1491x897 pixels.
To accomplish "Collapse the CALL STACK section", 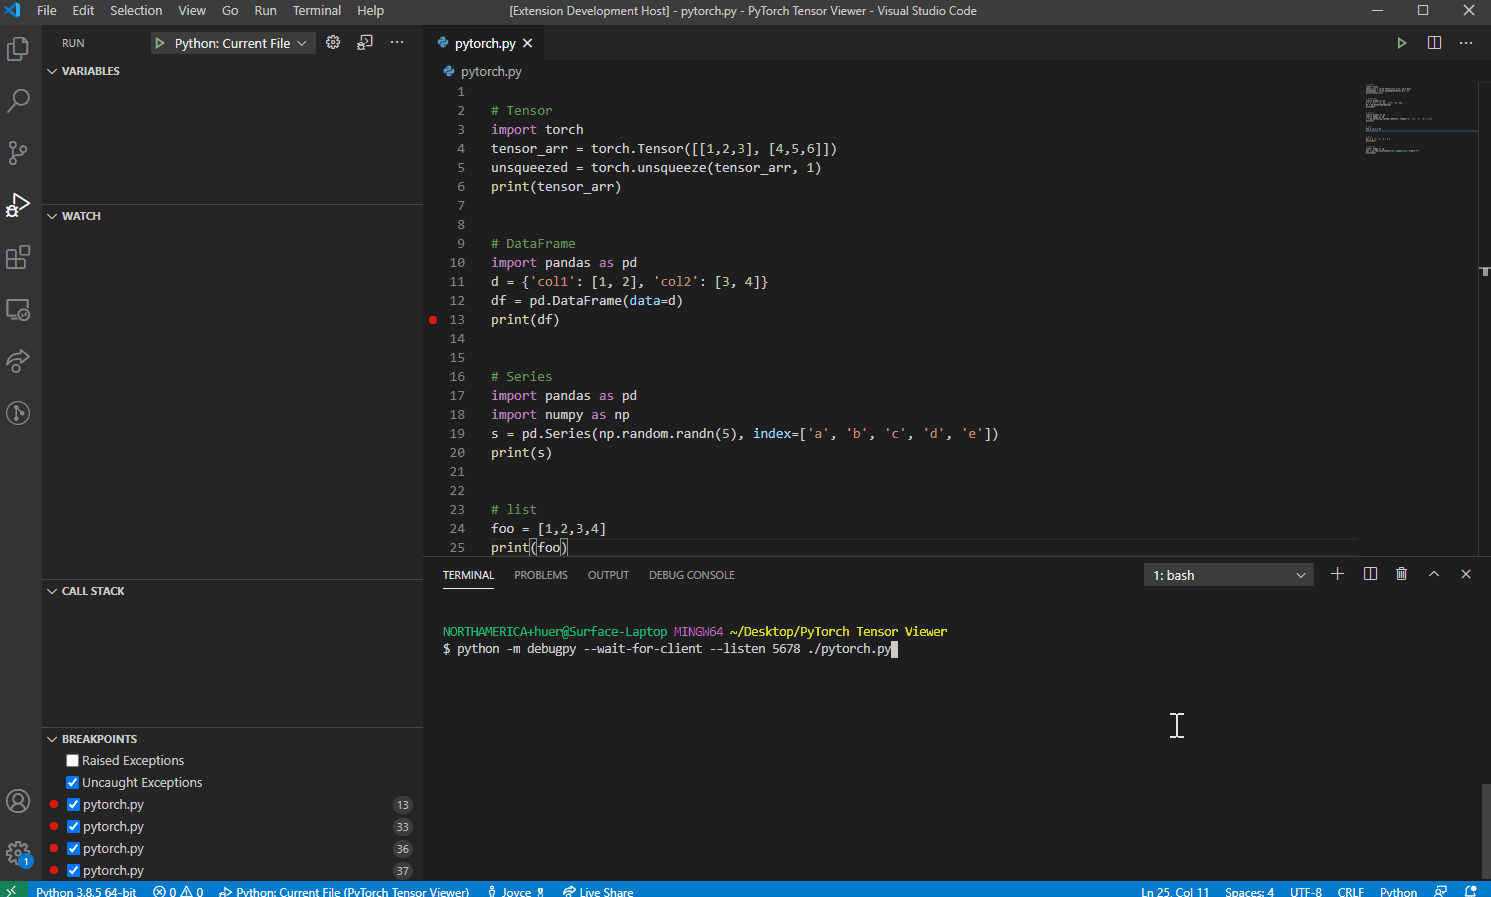I will [232, 591].
